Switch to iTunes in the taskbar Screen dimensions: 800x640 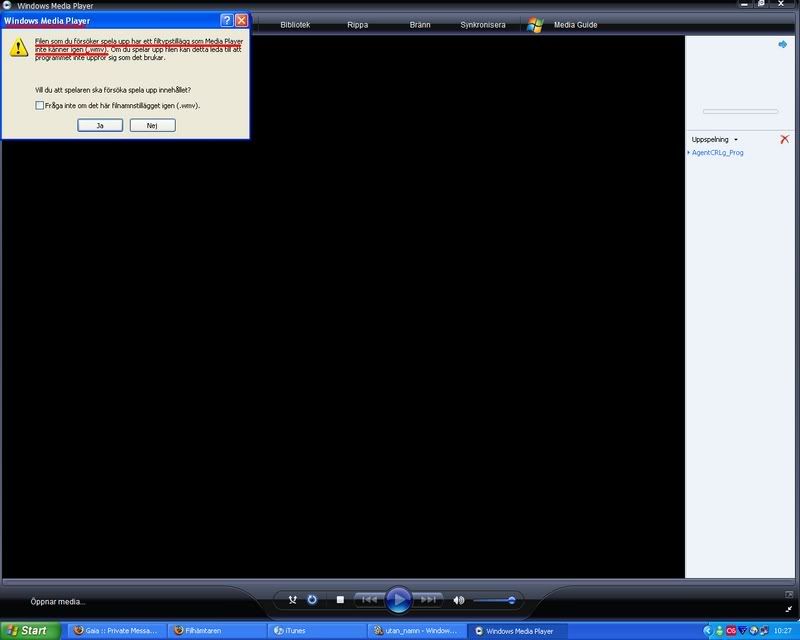[x=317, y=631]
